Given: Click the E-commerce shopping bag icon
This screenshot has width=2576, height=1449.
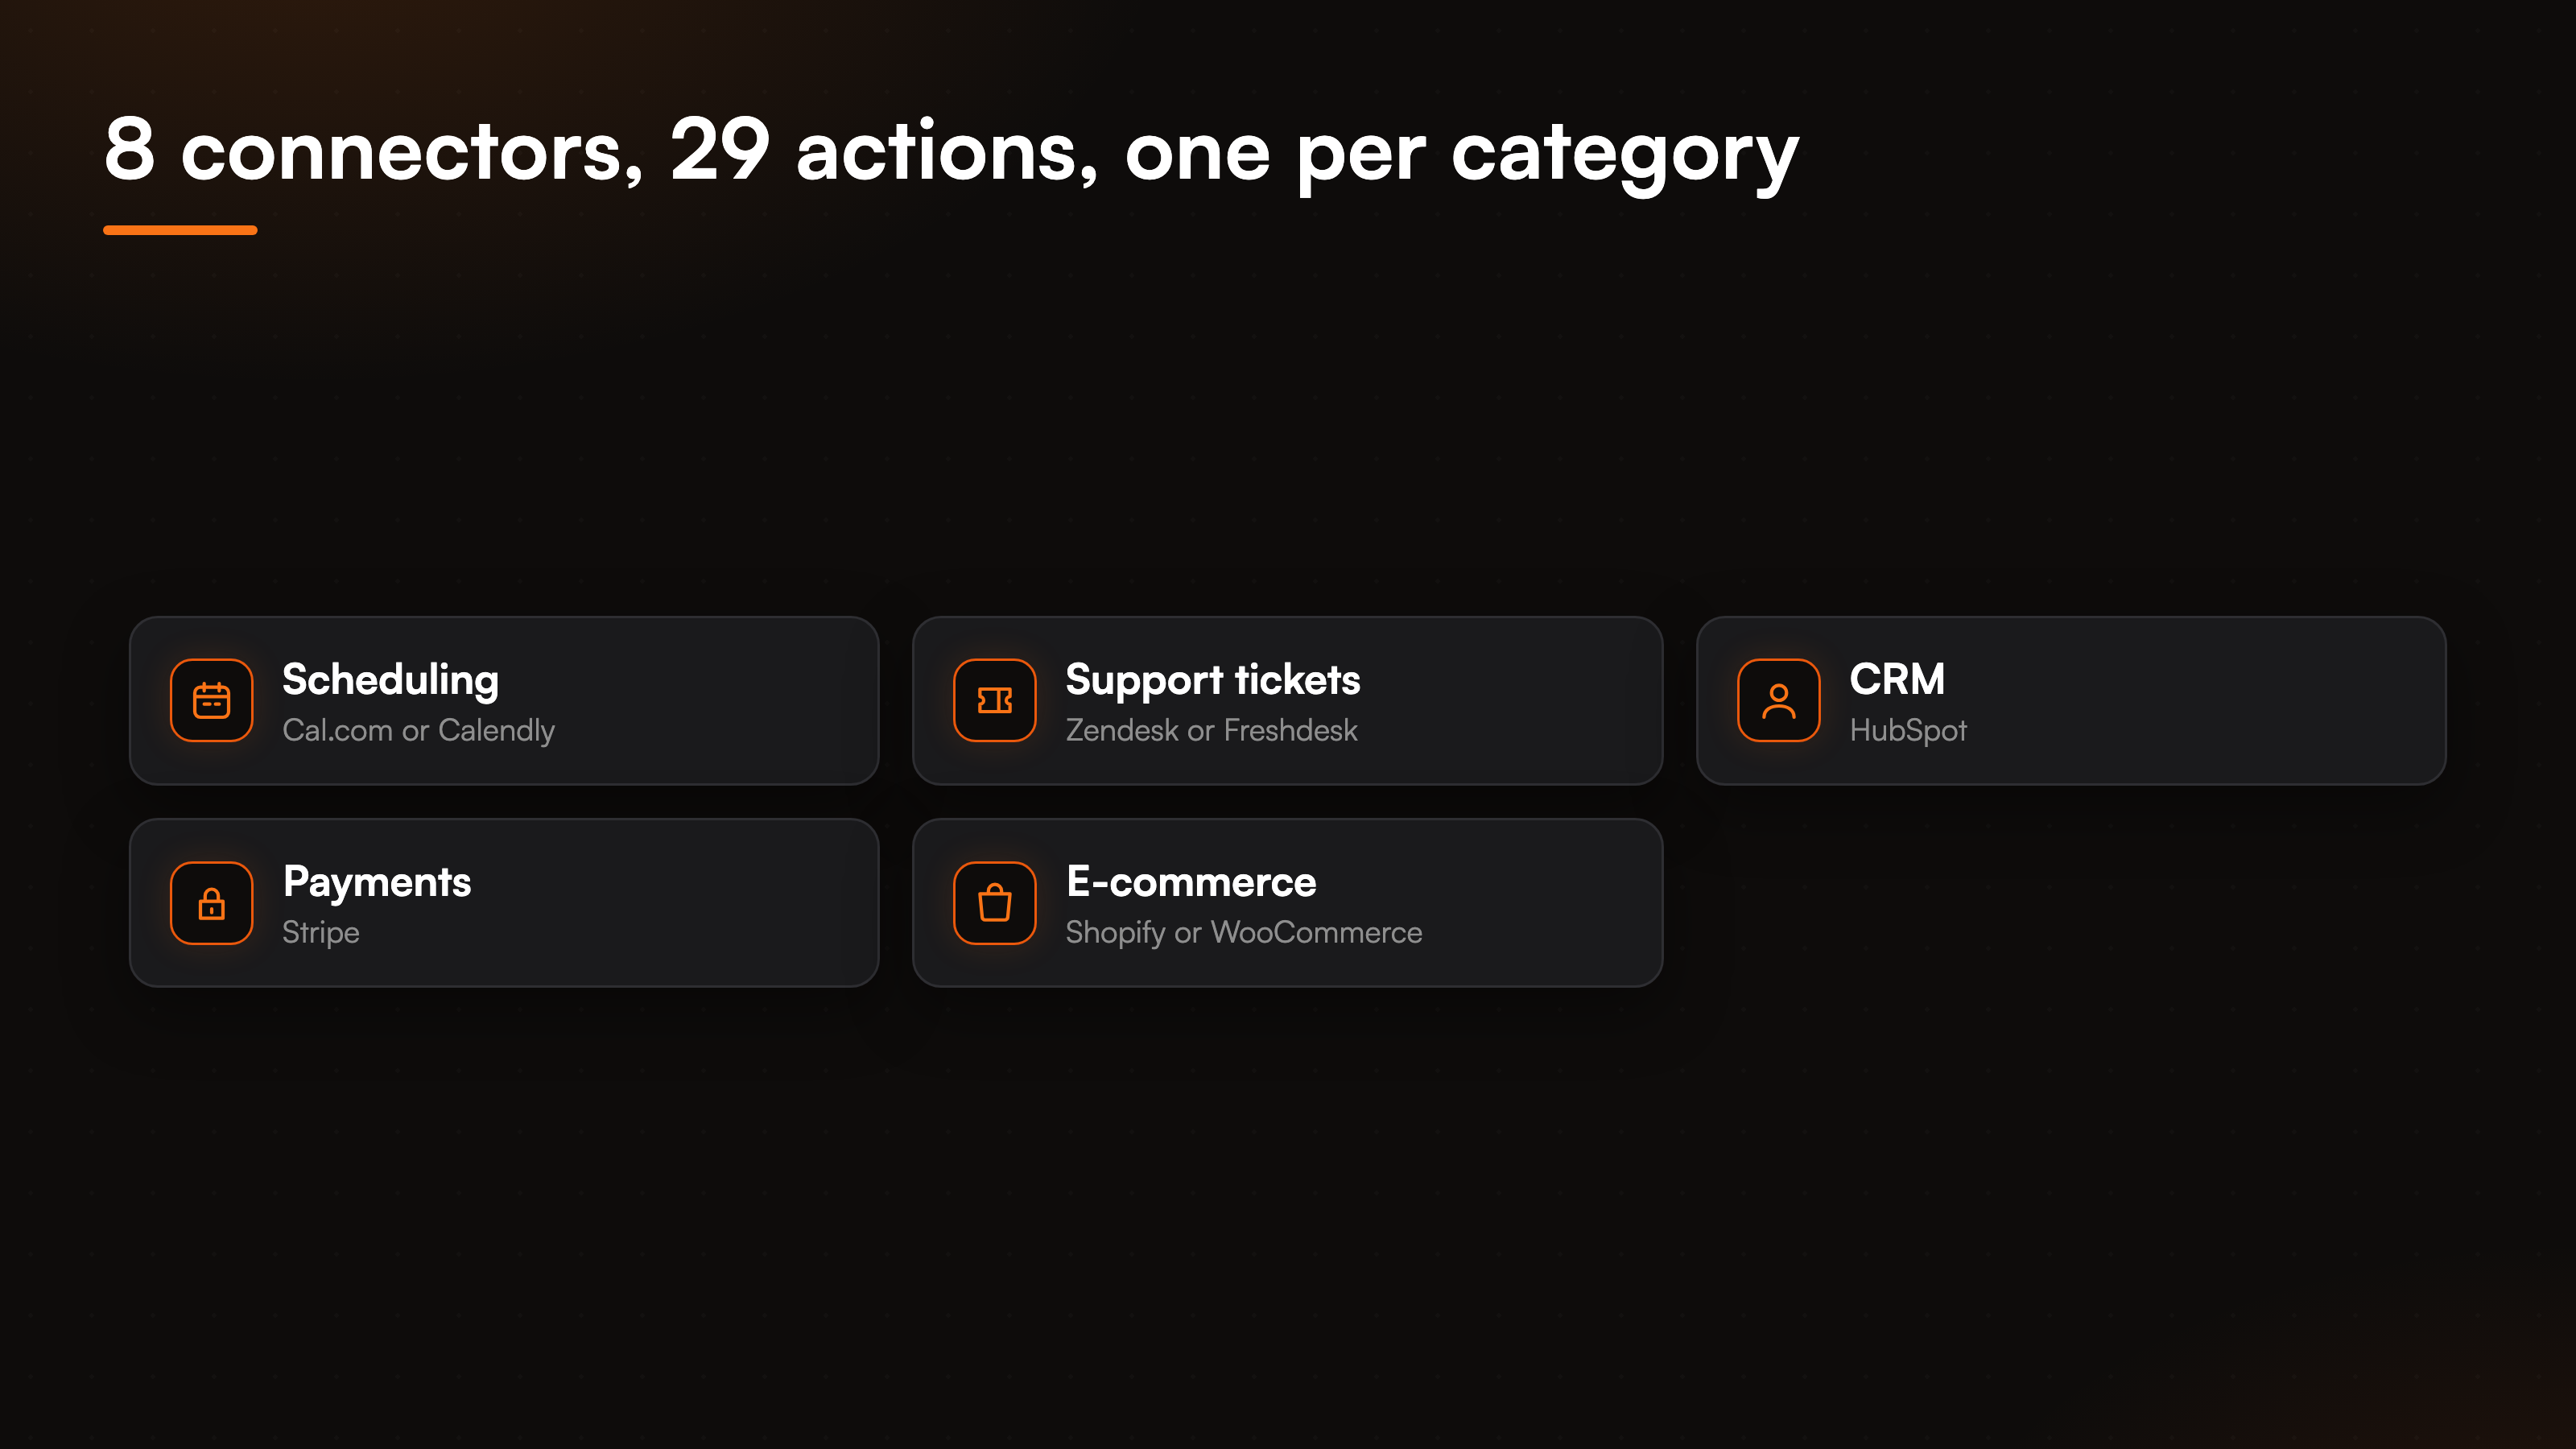Looking at the screenshot, I should (994, 902).
